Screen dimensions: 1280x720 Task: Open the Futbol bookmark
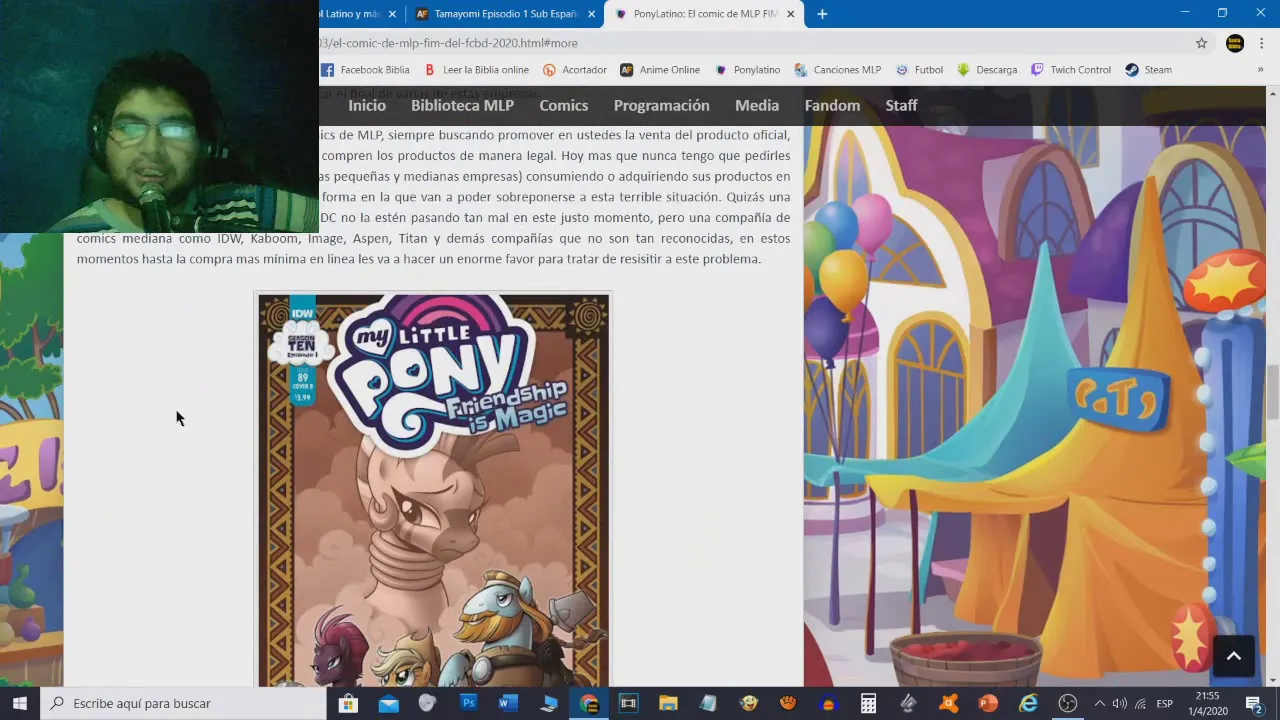pyautogui.click(x=918, y=70)
